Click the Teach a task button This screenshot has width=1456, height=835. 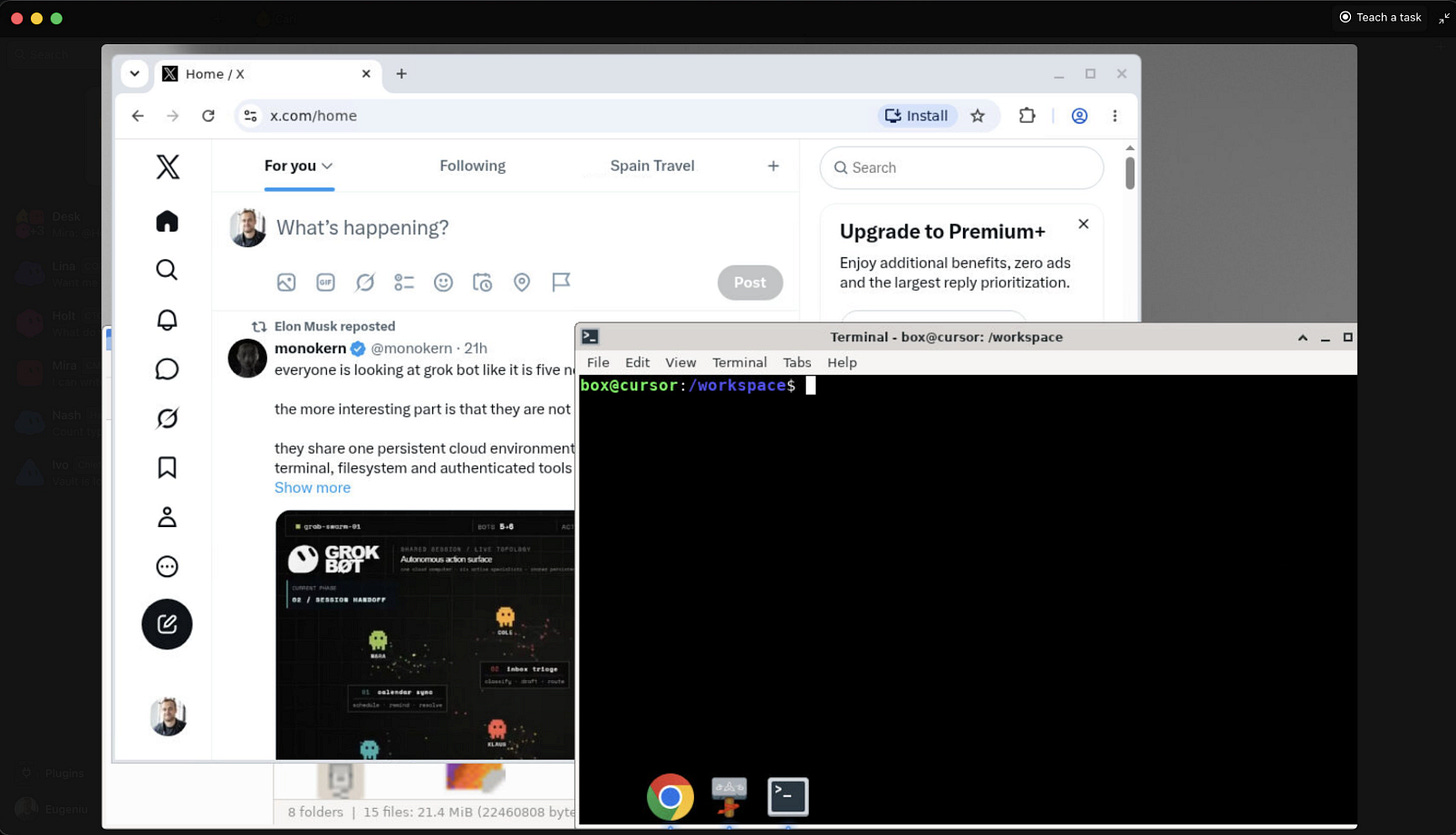point(1381,17)
